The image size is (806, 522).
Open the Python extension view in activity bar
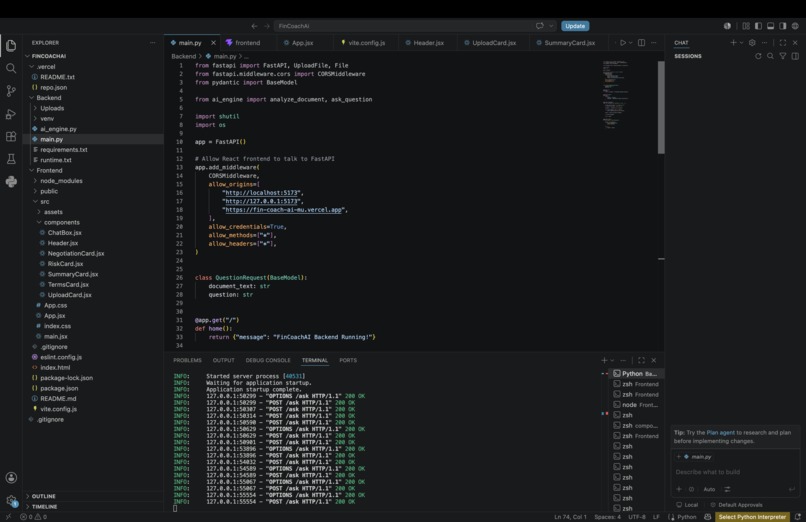pos(11,181)
